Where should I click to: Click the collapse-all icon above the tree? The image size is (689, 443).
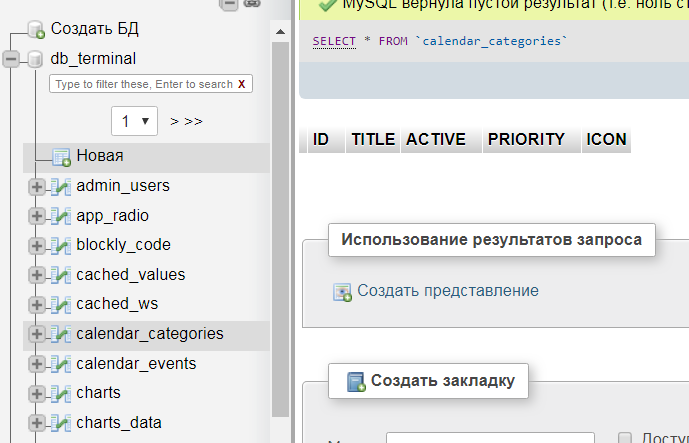click(229, 4)
